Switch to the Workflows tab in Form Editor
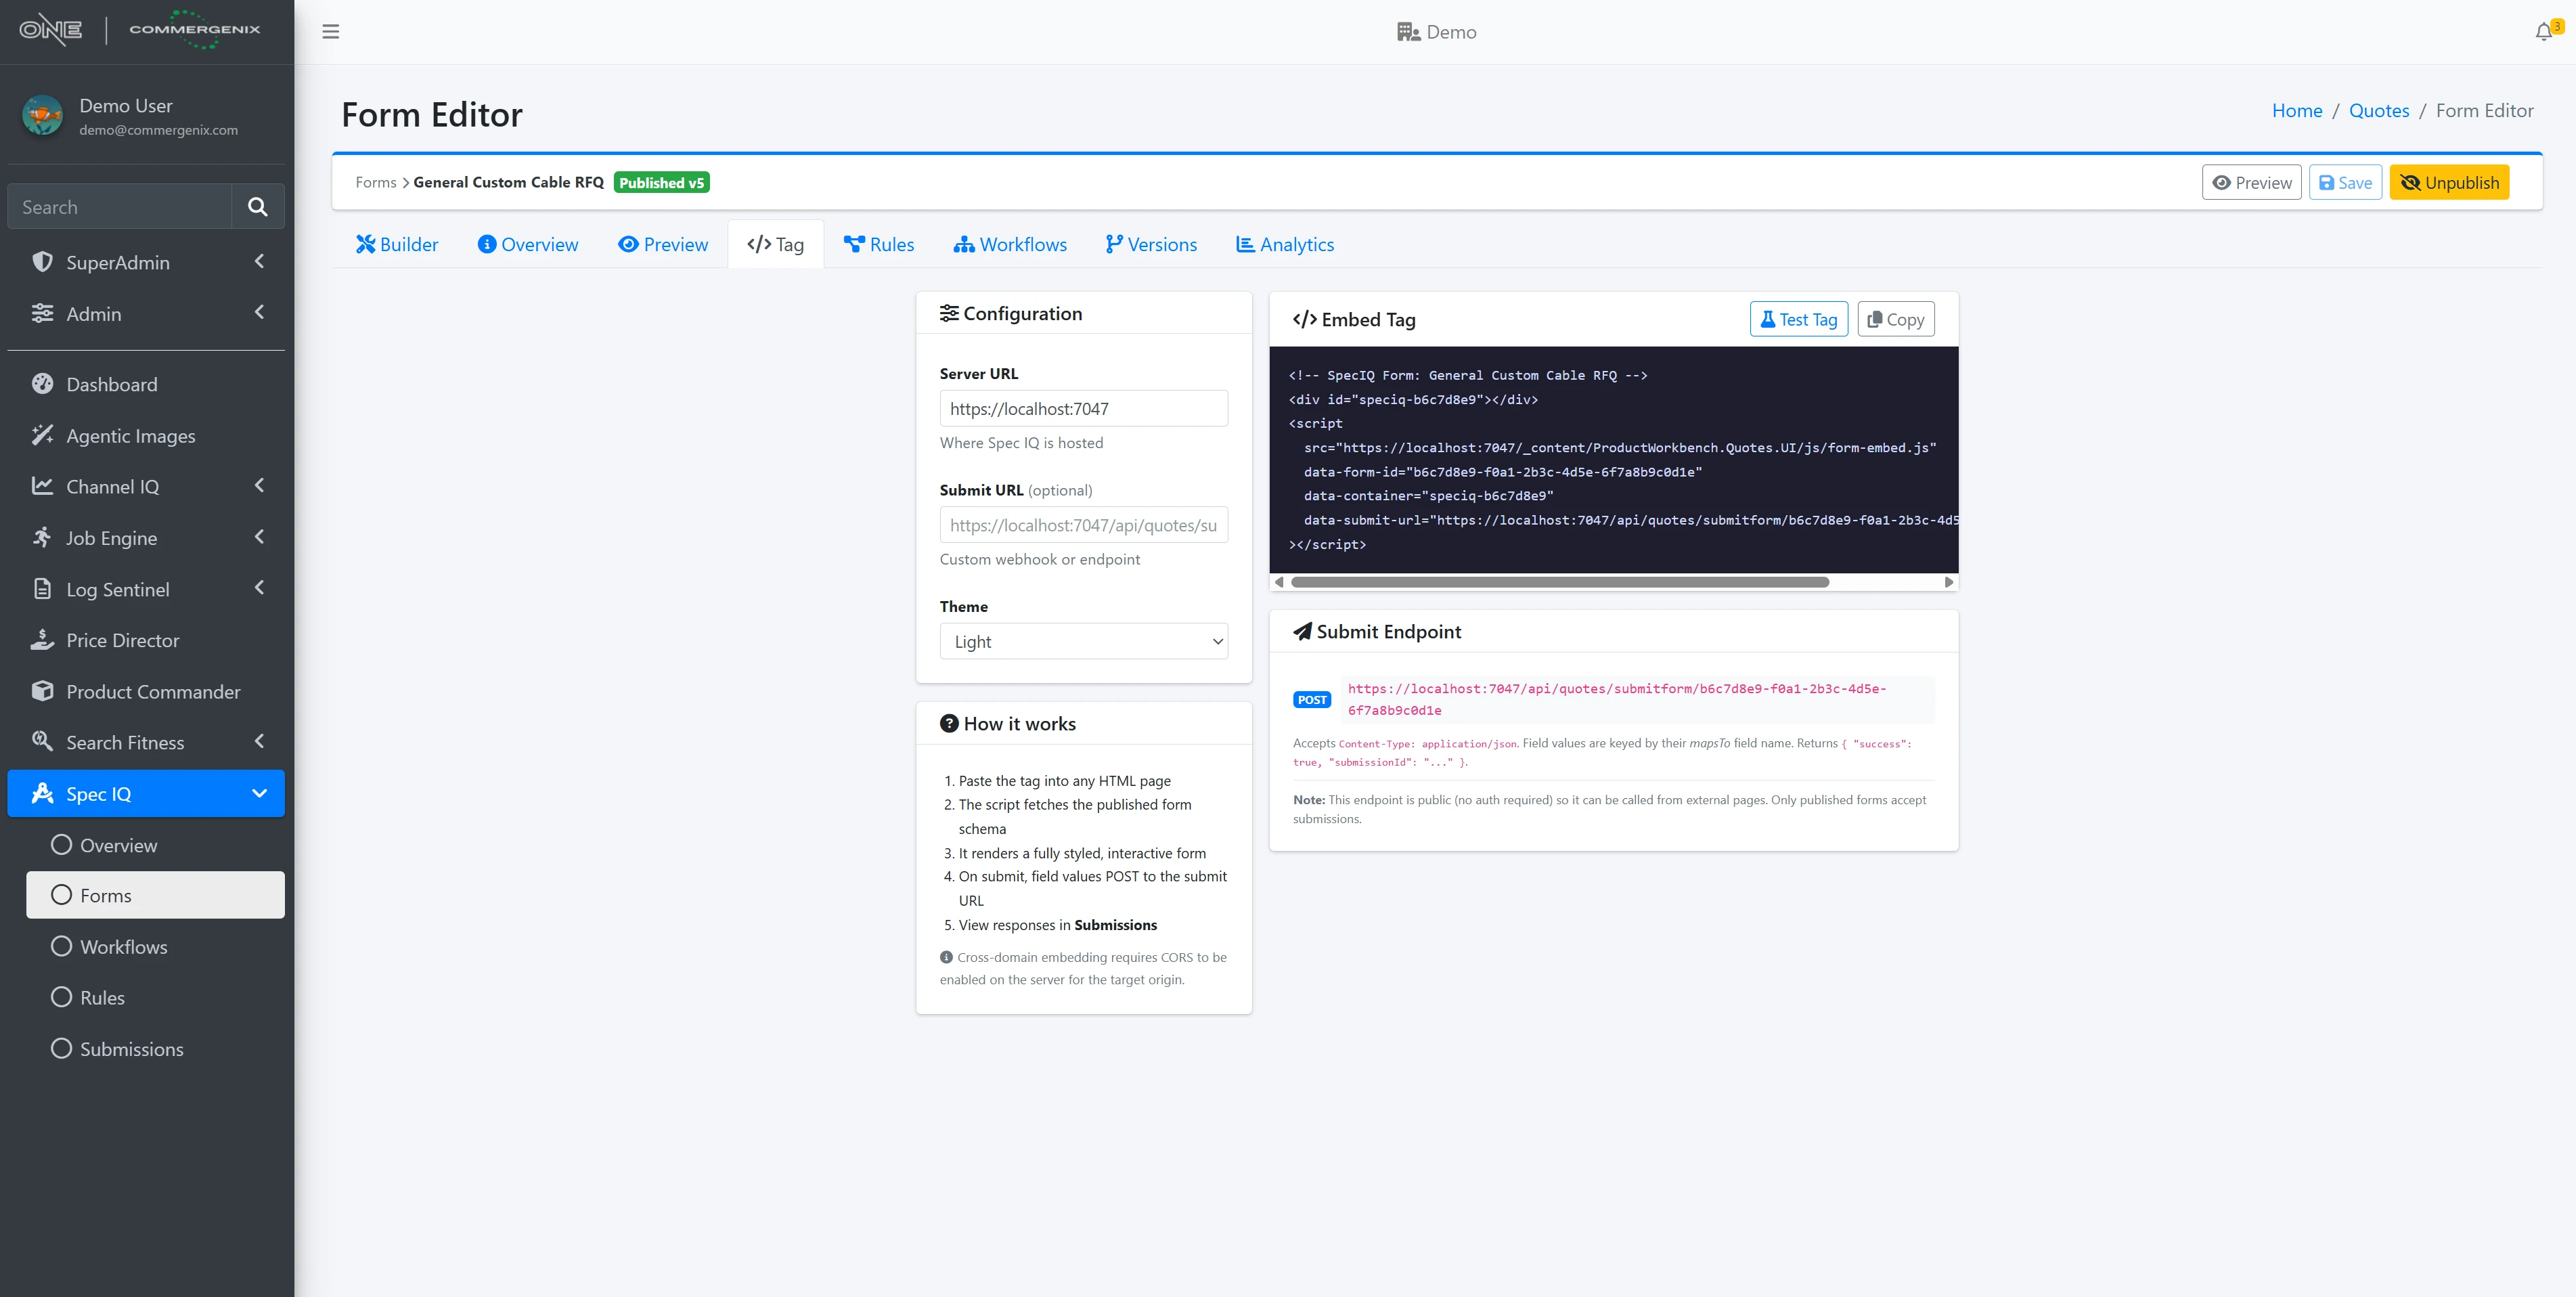Image resolution: width=2576 pixels, height=1297 pixels. (x=1010, y=245)
